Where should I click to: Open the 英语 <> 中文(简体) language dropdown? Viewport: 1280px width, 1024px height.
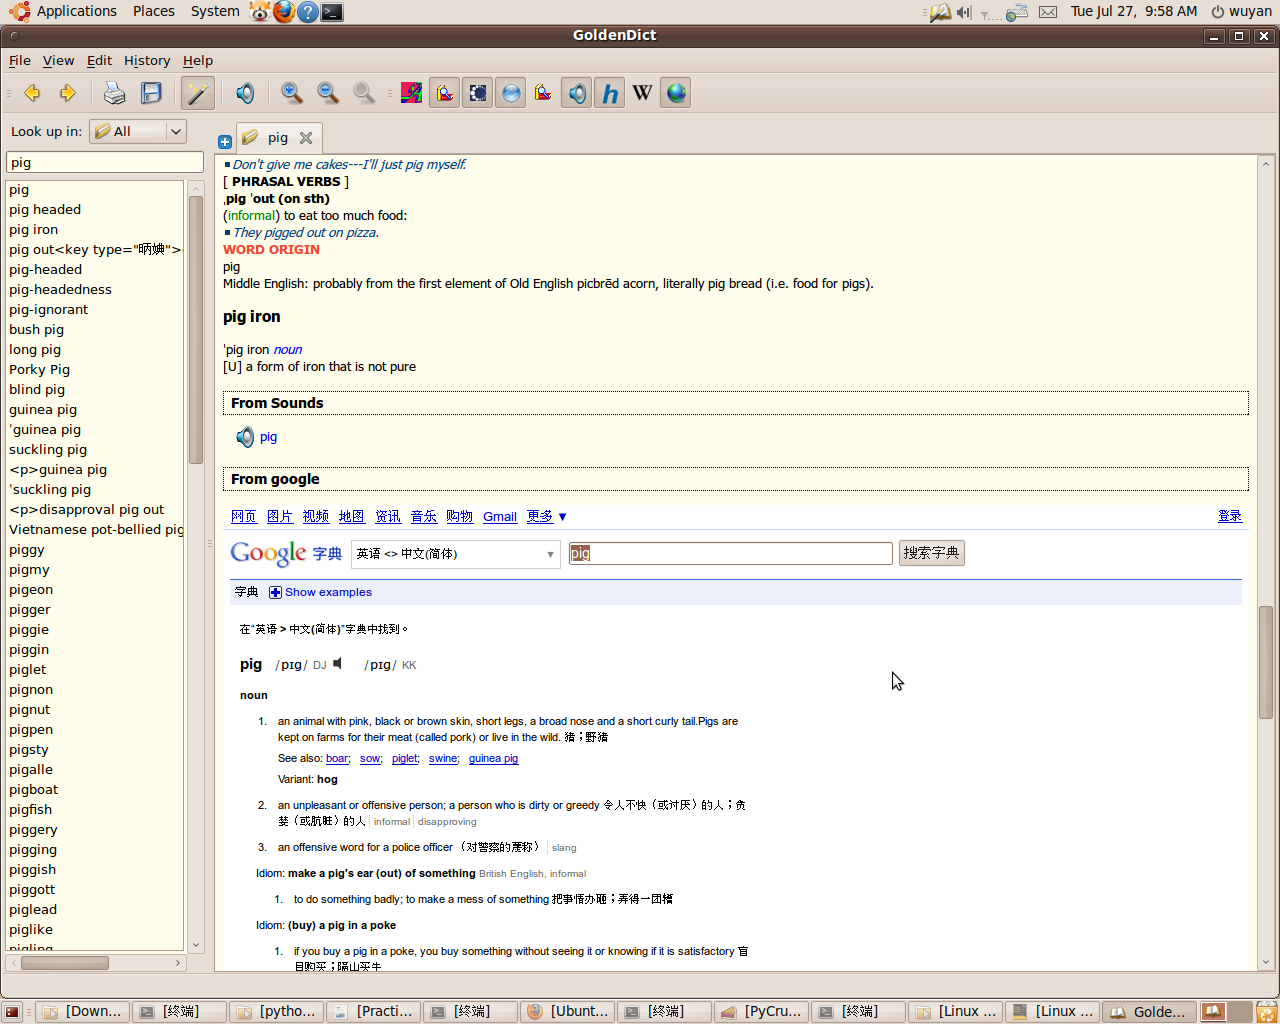455,554
